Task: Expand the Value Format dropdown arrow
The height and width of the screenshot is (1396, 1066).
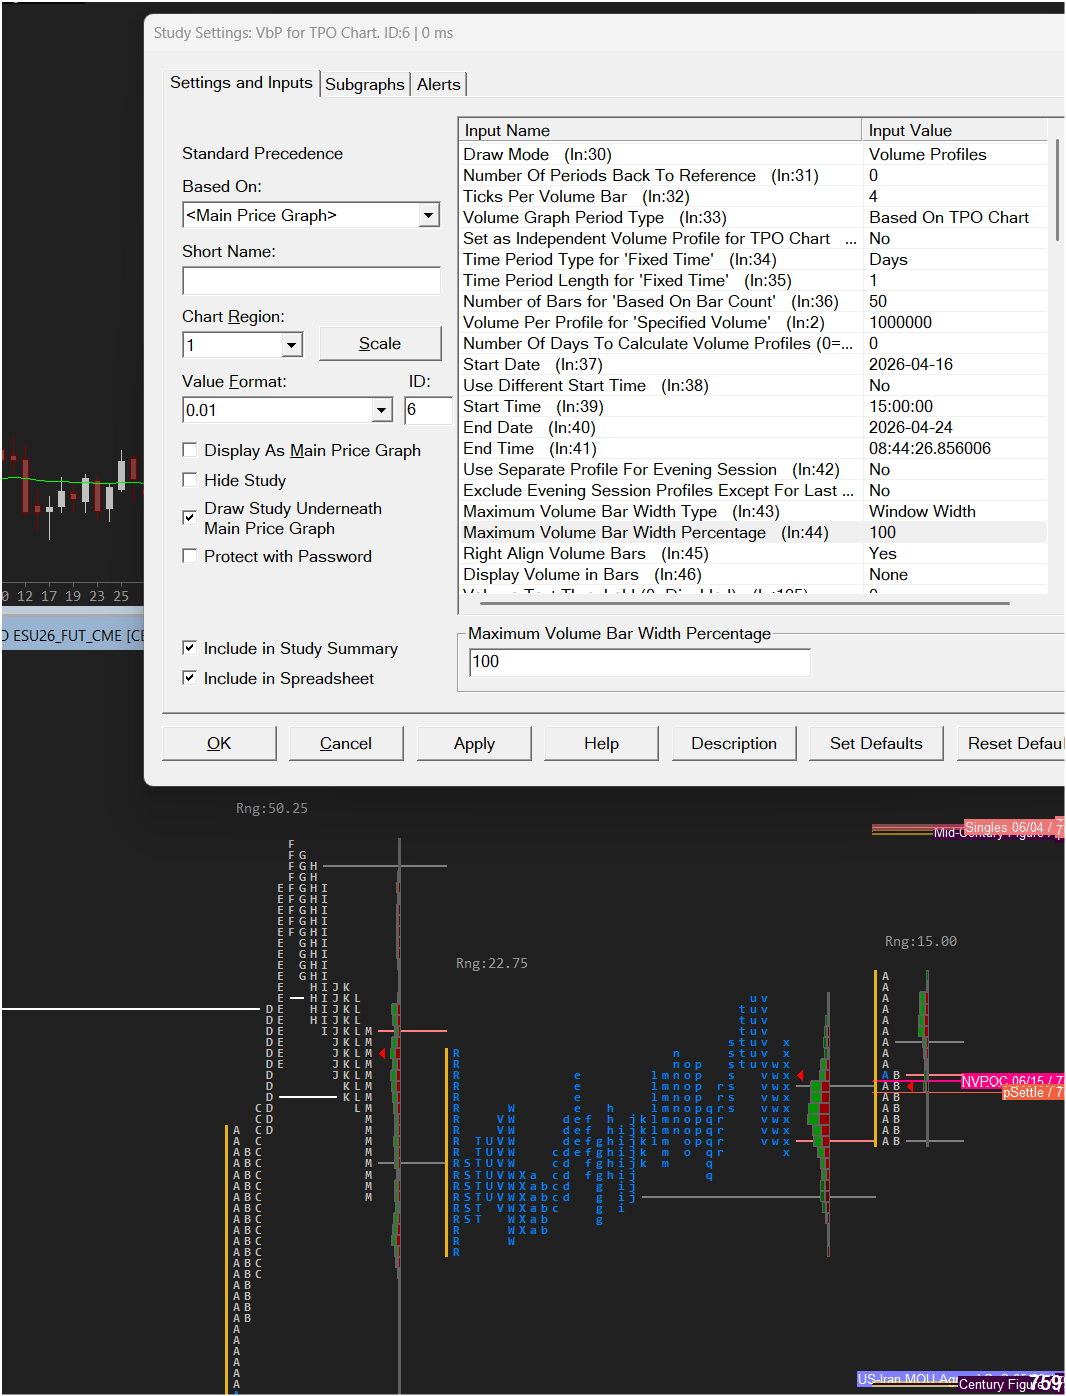Action: [382, 410]
